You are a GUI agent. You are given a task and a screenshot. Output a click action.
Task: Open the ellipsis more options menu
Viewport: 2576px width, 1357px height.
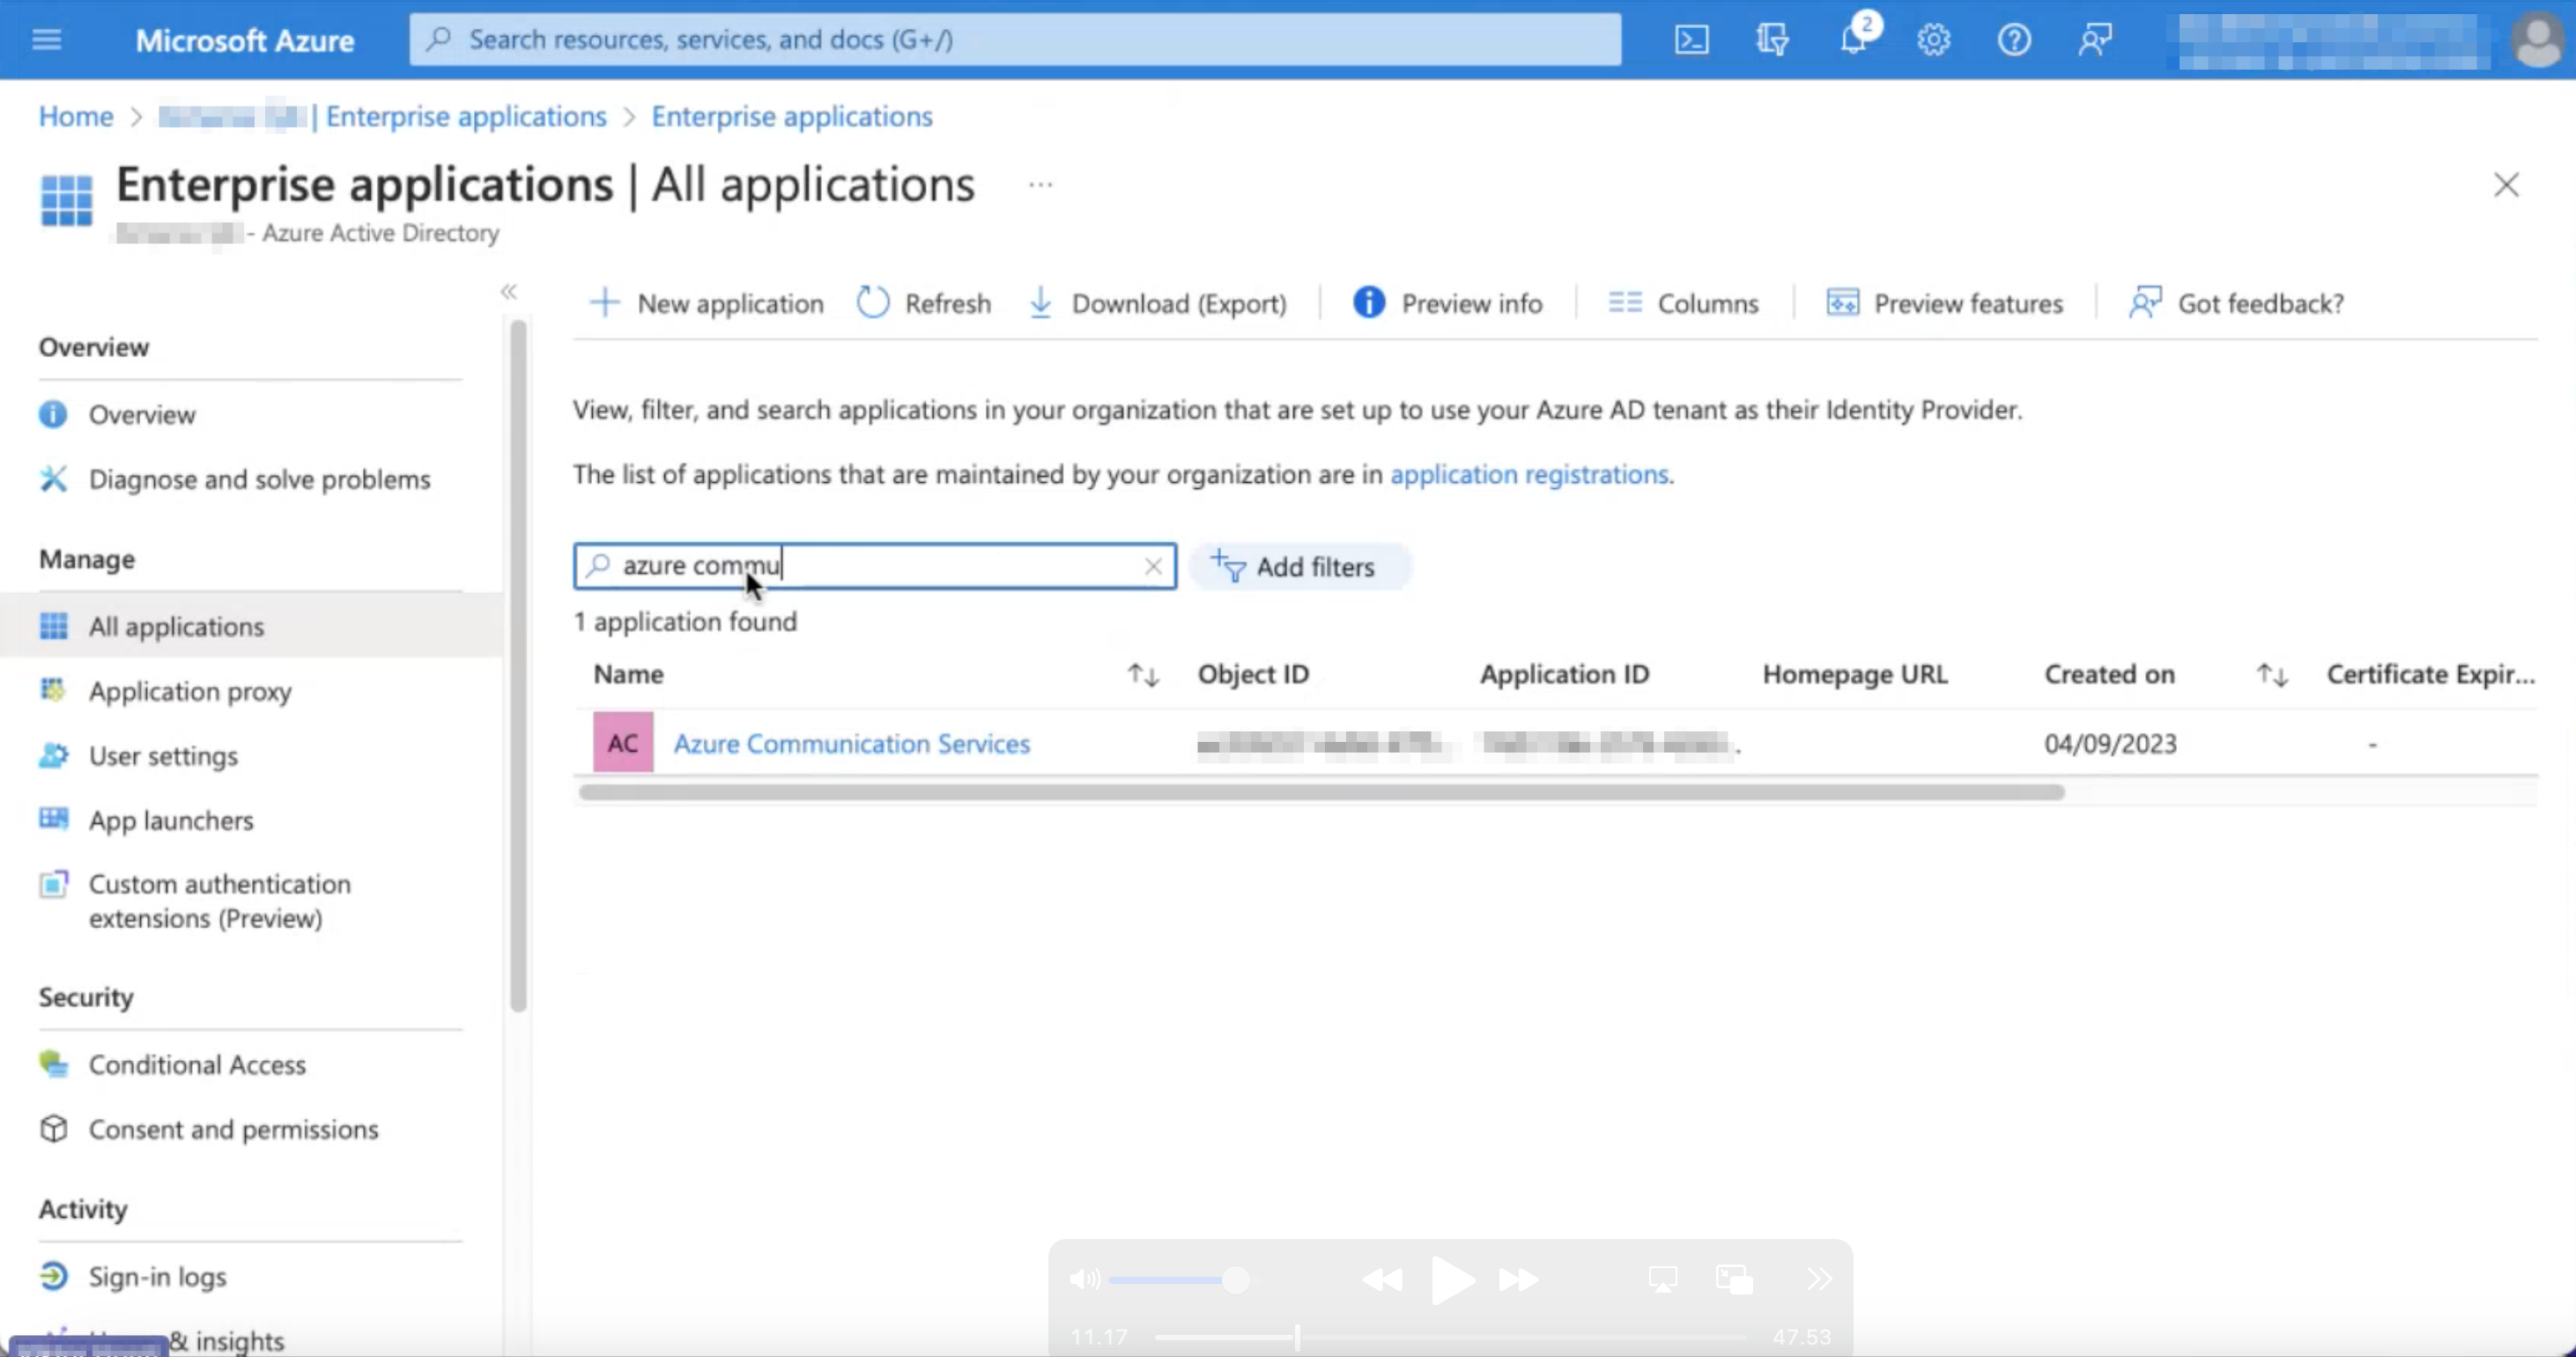click(x=1040, y=185)
